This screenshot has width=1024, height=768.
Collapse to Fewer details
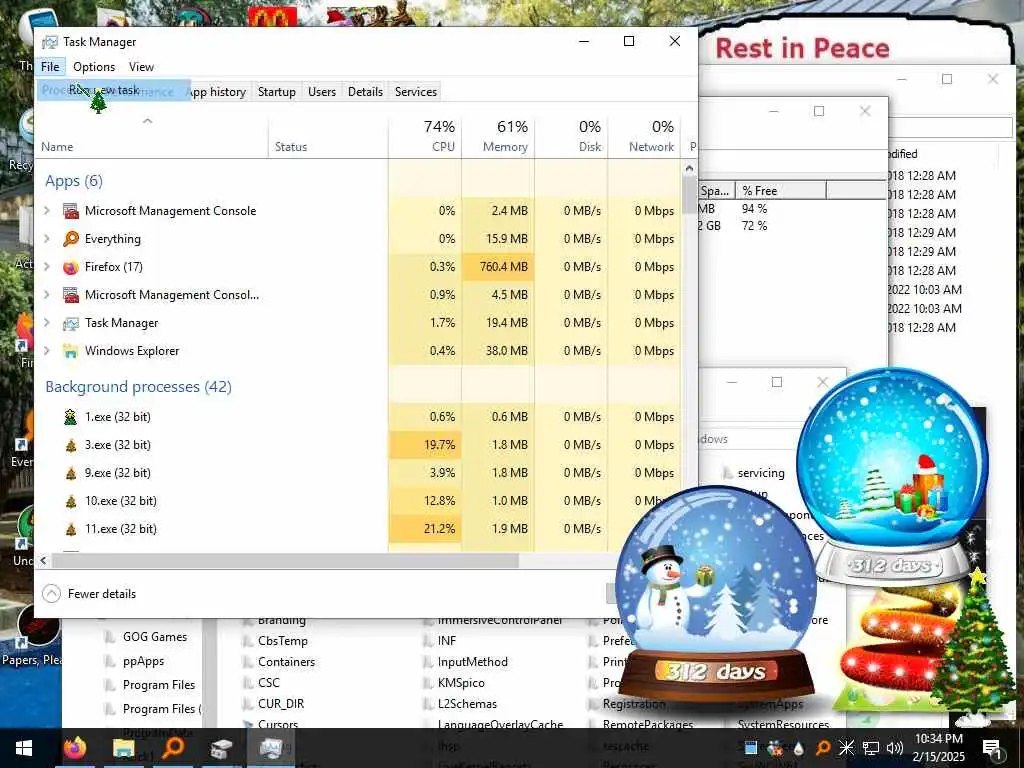(89, 594)
